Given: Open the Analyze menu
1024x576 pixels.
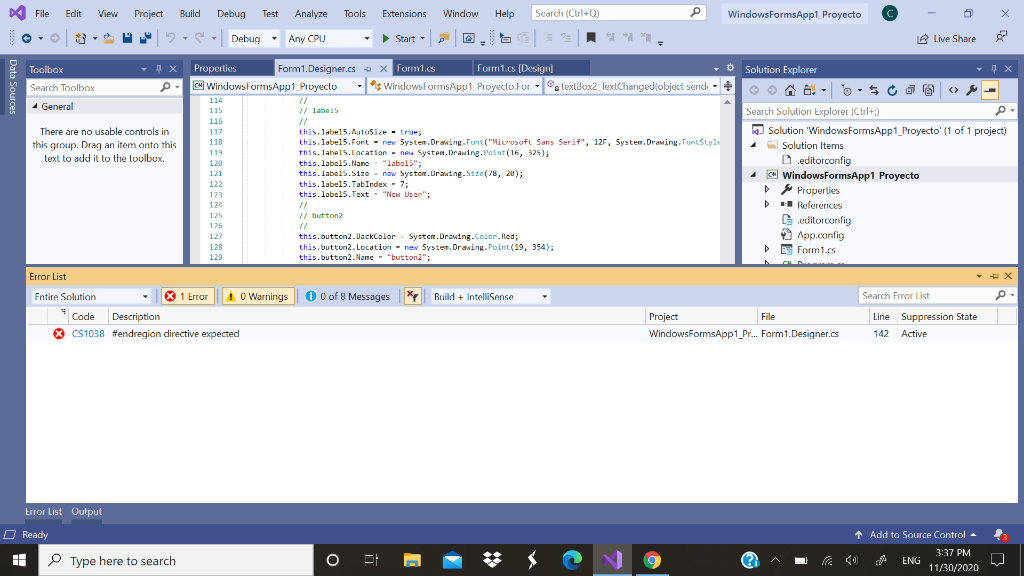Looking at the screenshot, I should pyautogui.click(x=311, y=13).
